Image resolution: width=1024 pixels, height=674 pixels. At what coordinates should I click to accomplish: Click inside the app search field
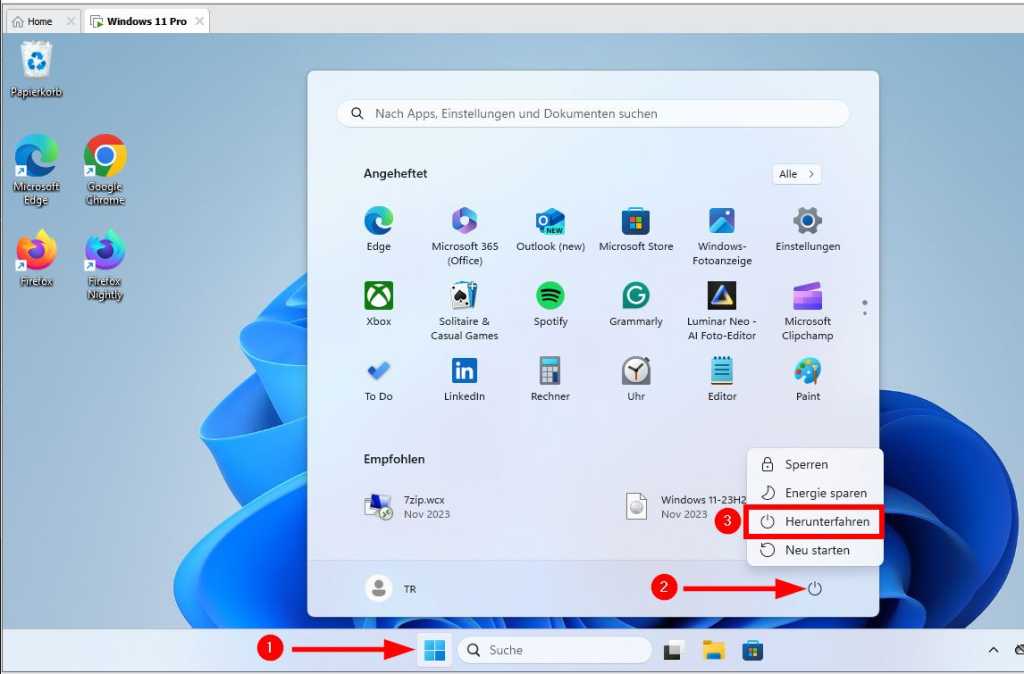point(592,113)
